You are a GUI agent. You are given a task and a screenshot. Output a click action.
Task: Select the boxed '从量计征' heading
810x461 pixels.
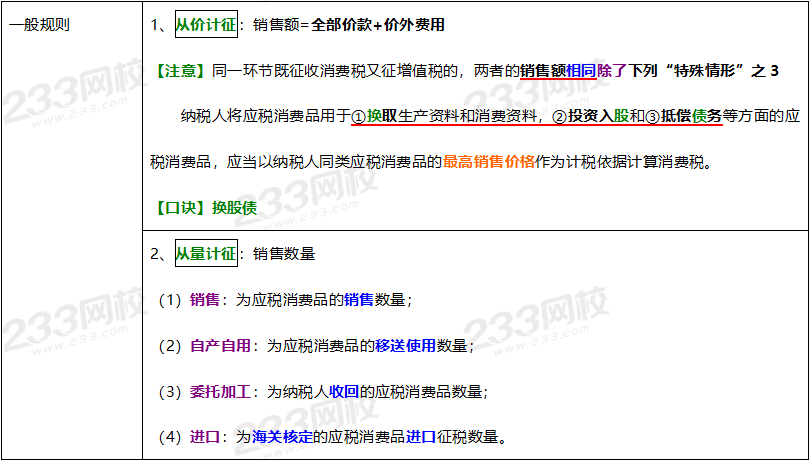point(206,253)
